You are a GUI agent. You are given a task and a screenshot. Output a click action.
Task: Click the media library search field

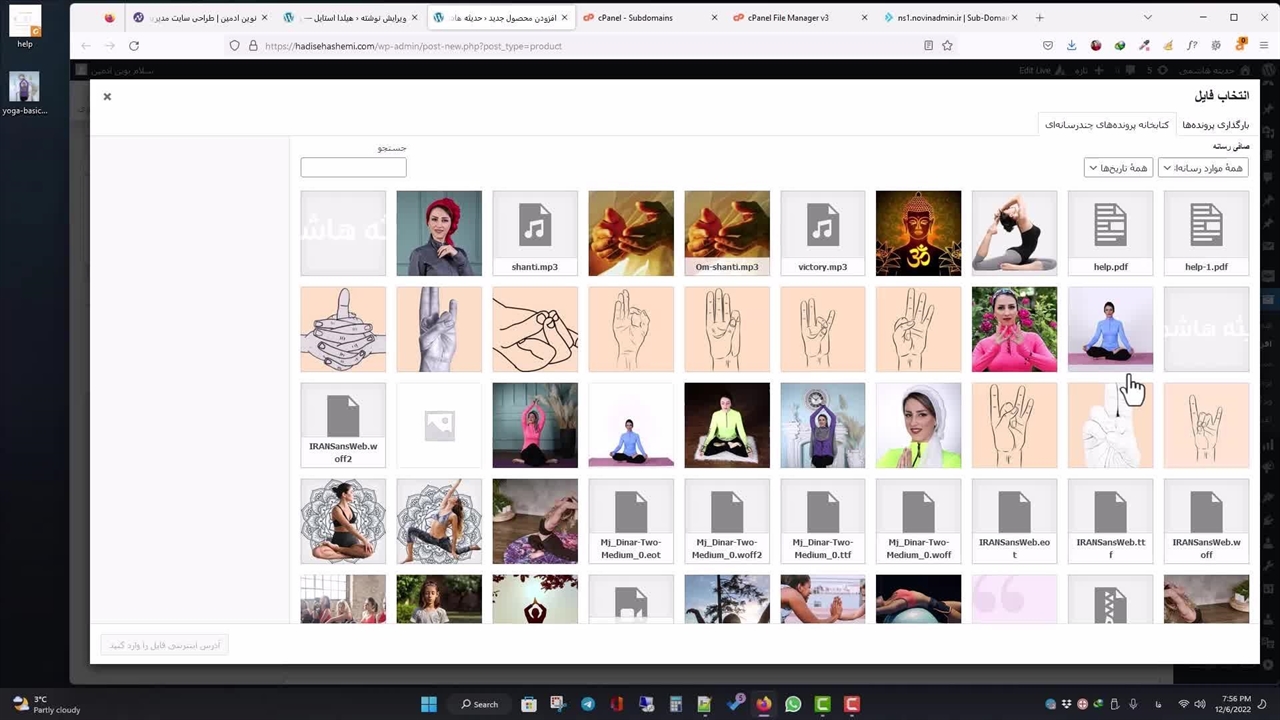pyautogui.click(x=353, y=168)
